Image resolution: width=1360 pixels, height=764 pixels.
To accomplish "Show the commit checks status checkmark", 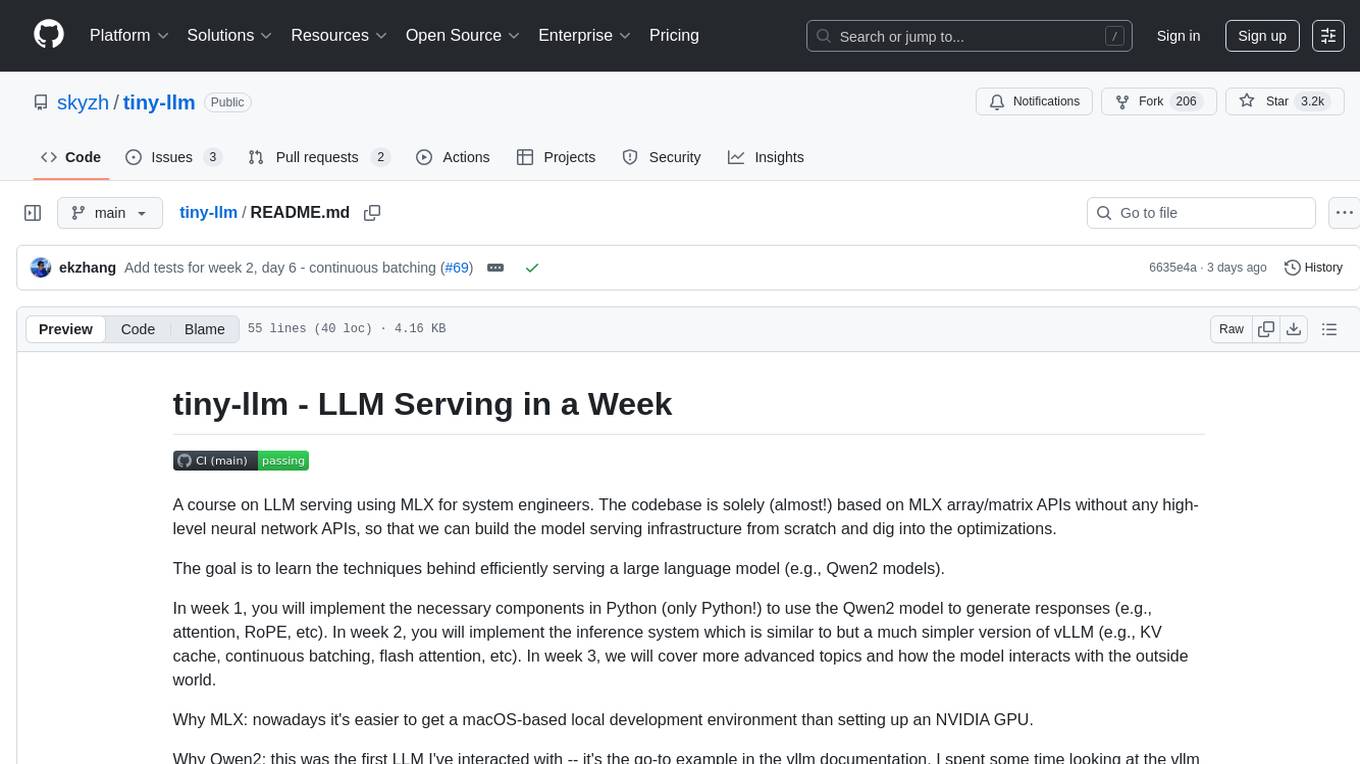I will click(532, 267).
